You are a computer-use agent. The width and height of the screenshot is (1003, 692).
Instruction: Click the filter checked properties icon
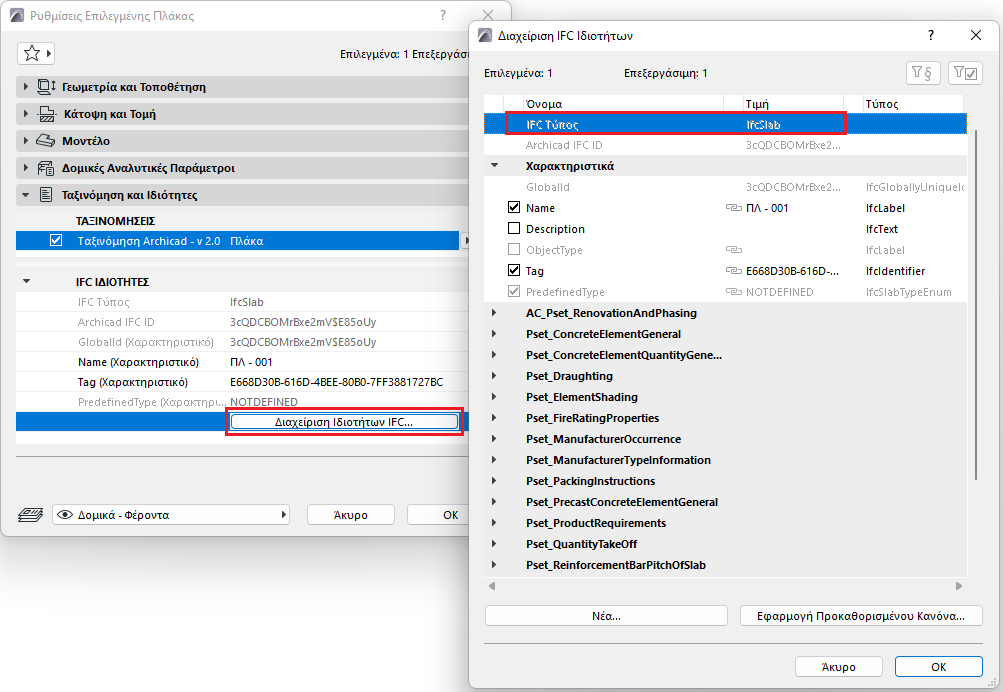(x=965, y=73)
